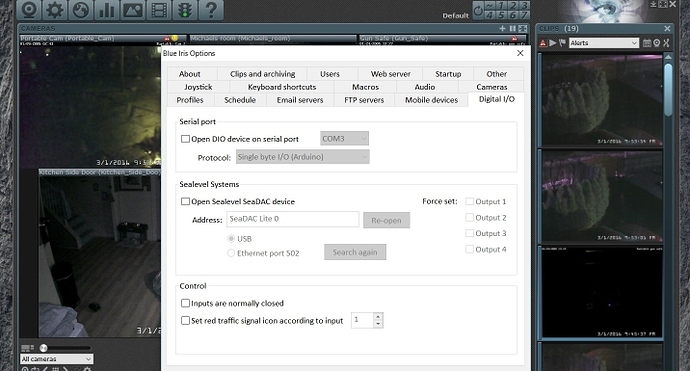Screen dimensions: 690x371
Task: Open the Protocol Single byte I/O dropdown
Action: coord(303,157)
